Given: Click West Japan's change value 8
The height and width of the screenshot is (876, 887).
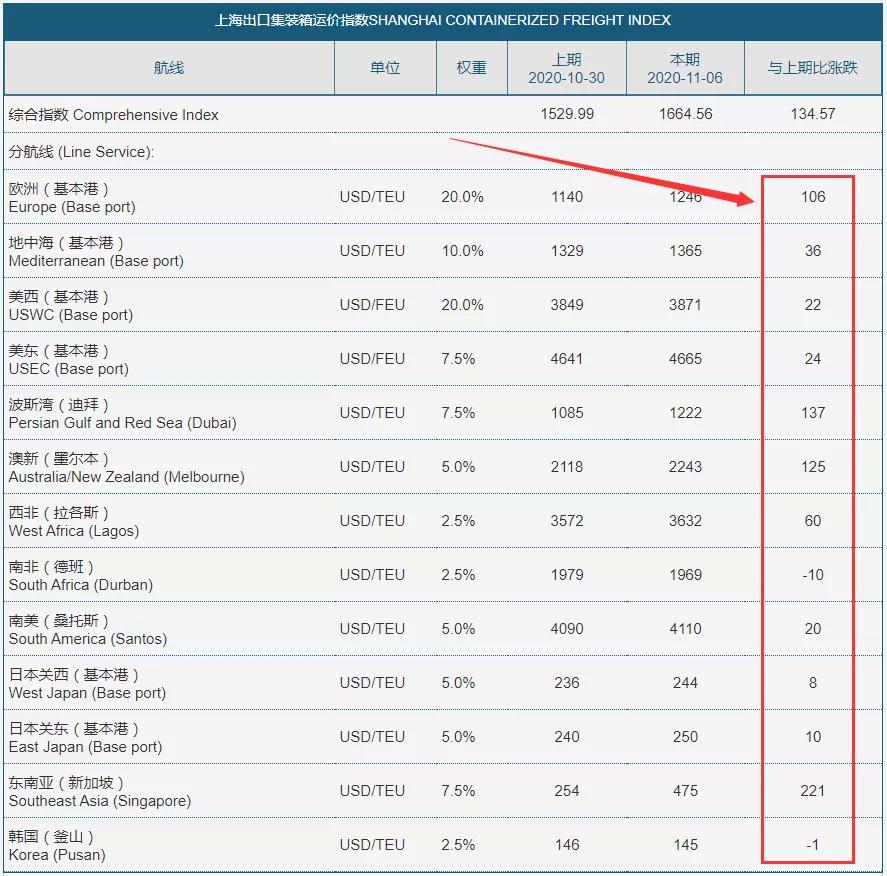Looking at the screenshot, I should click(813, 683).
